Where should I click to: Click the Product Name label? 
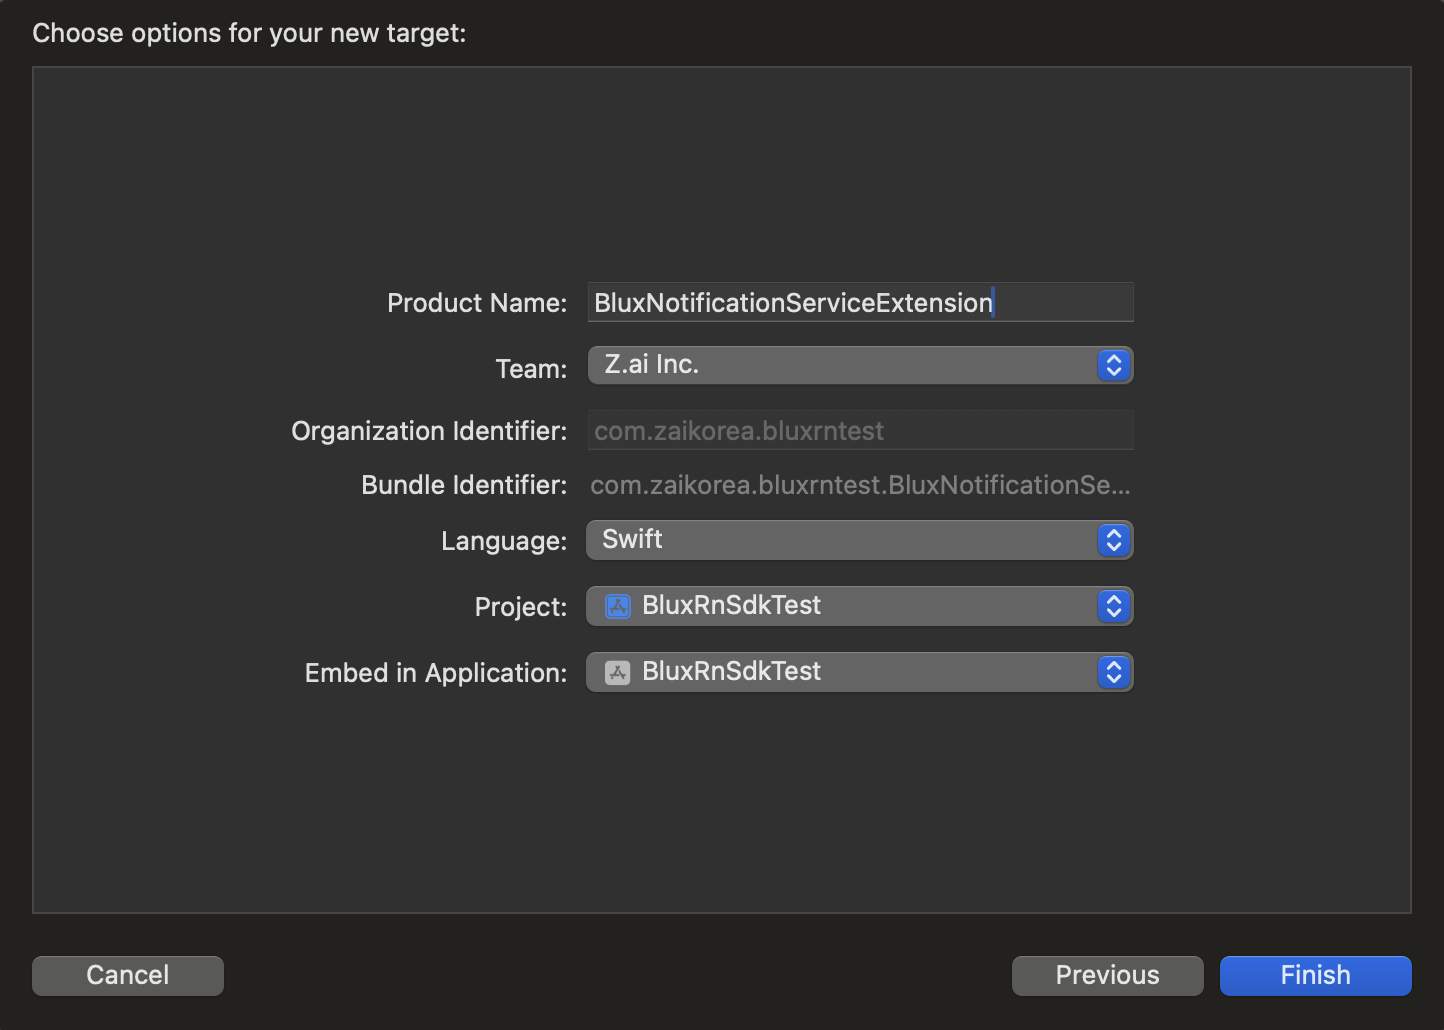pyautogui.click(x=477, y=303)
